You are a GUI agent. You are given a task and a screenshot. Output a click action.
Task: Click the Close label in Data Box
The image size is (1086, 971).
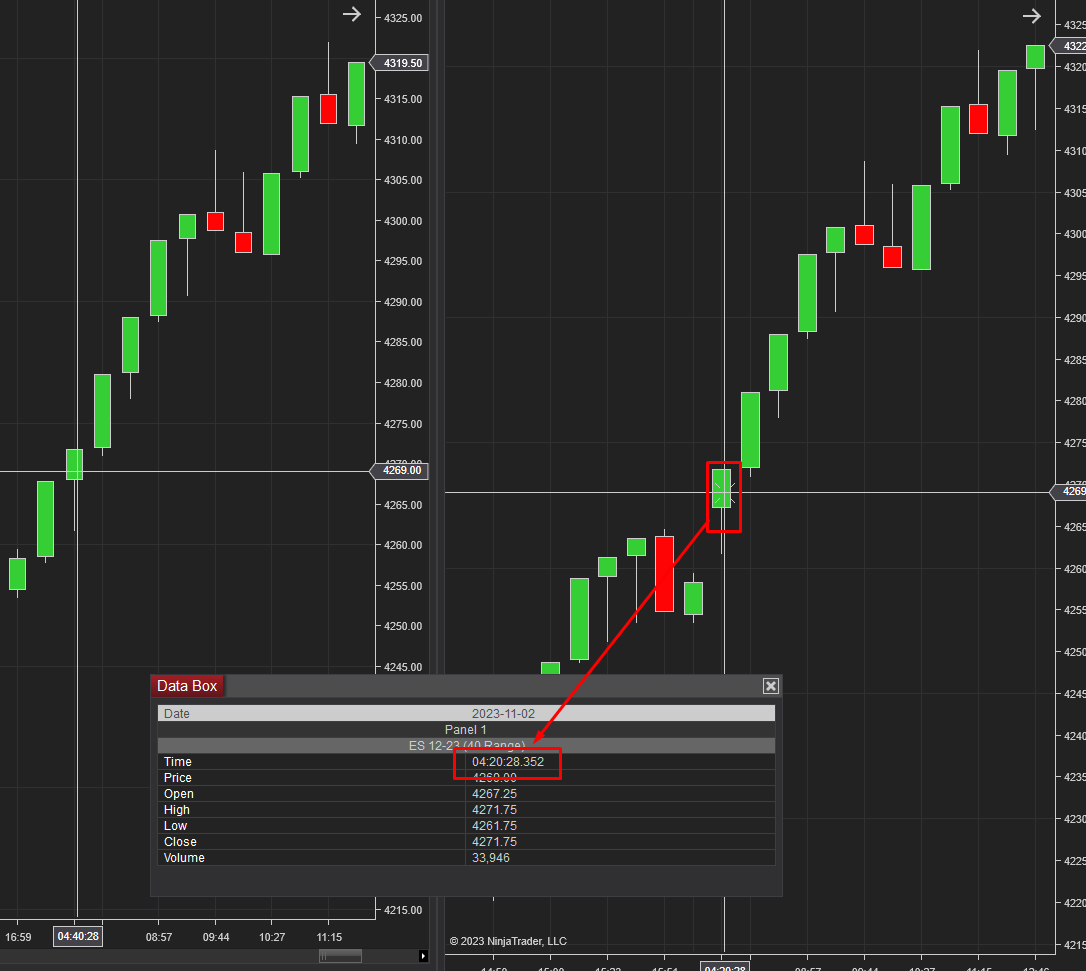tap(180, 841)
